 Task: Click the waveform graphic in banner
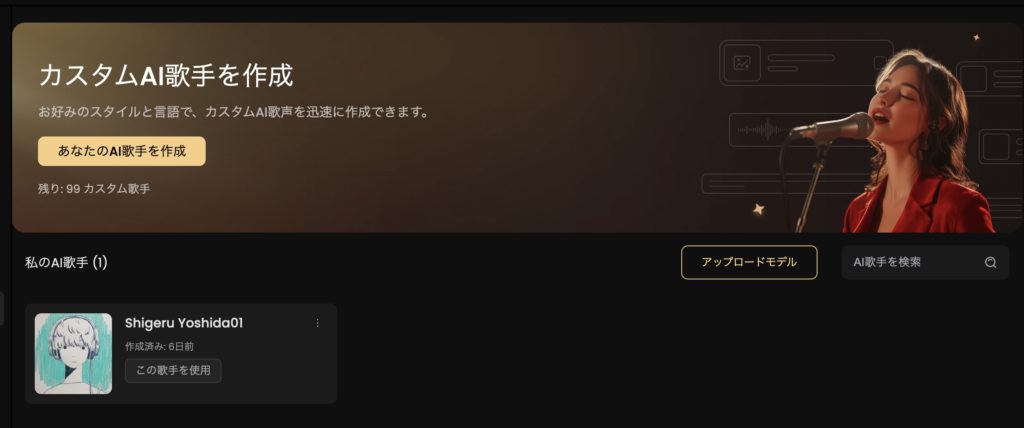763,130
